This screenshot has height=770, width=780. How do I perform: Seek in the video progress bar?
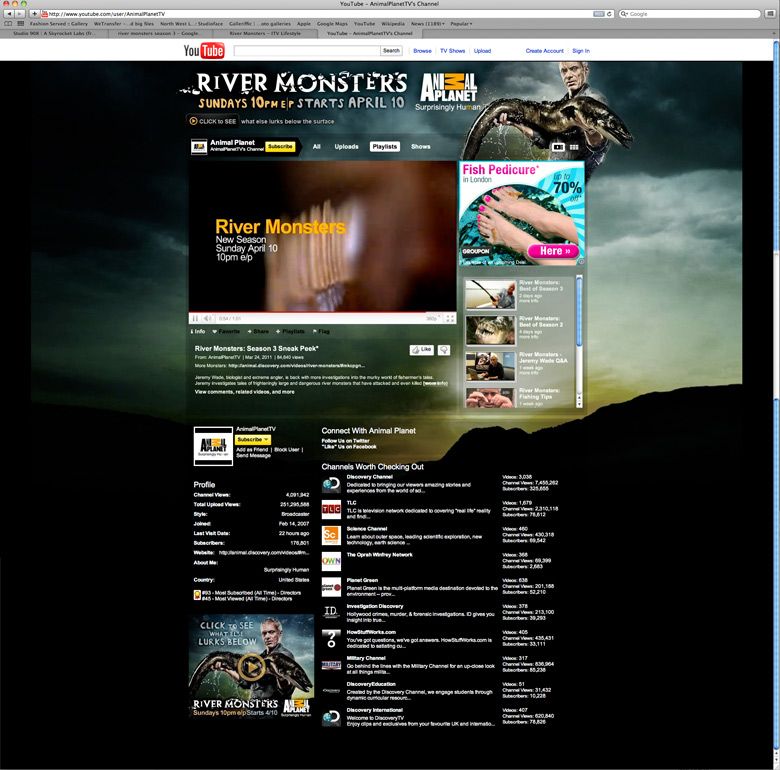pos(322,313)
